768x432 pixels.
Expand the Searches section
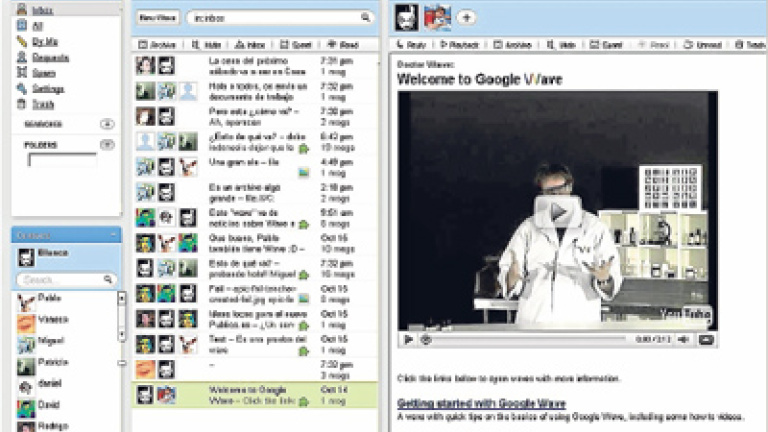pyautogui.click(x=107, y=124)
